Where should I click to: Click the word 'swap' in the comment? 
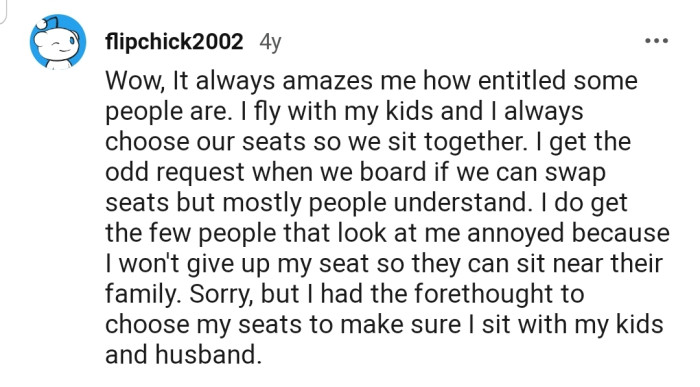point(575,174)
